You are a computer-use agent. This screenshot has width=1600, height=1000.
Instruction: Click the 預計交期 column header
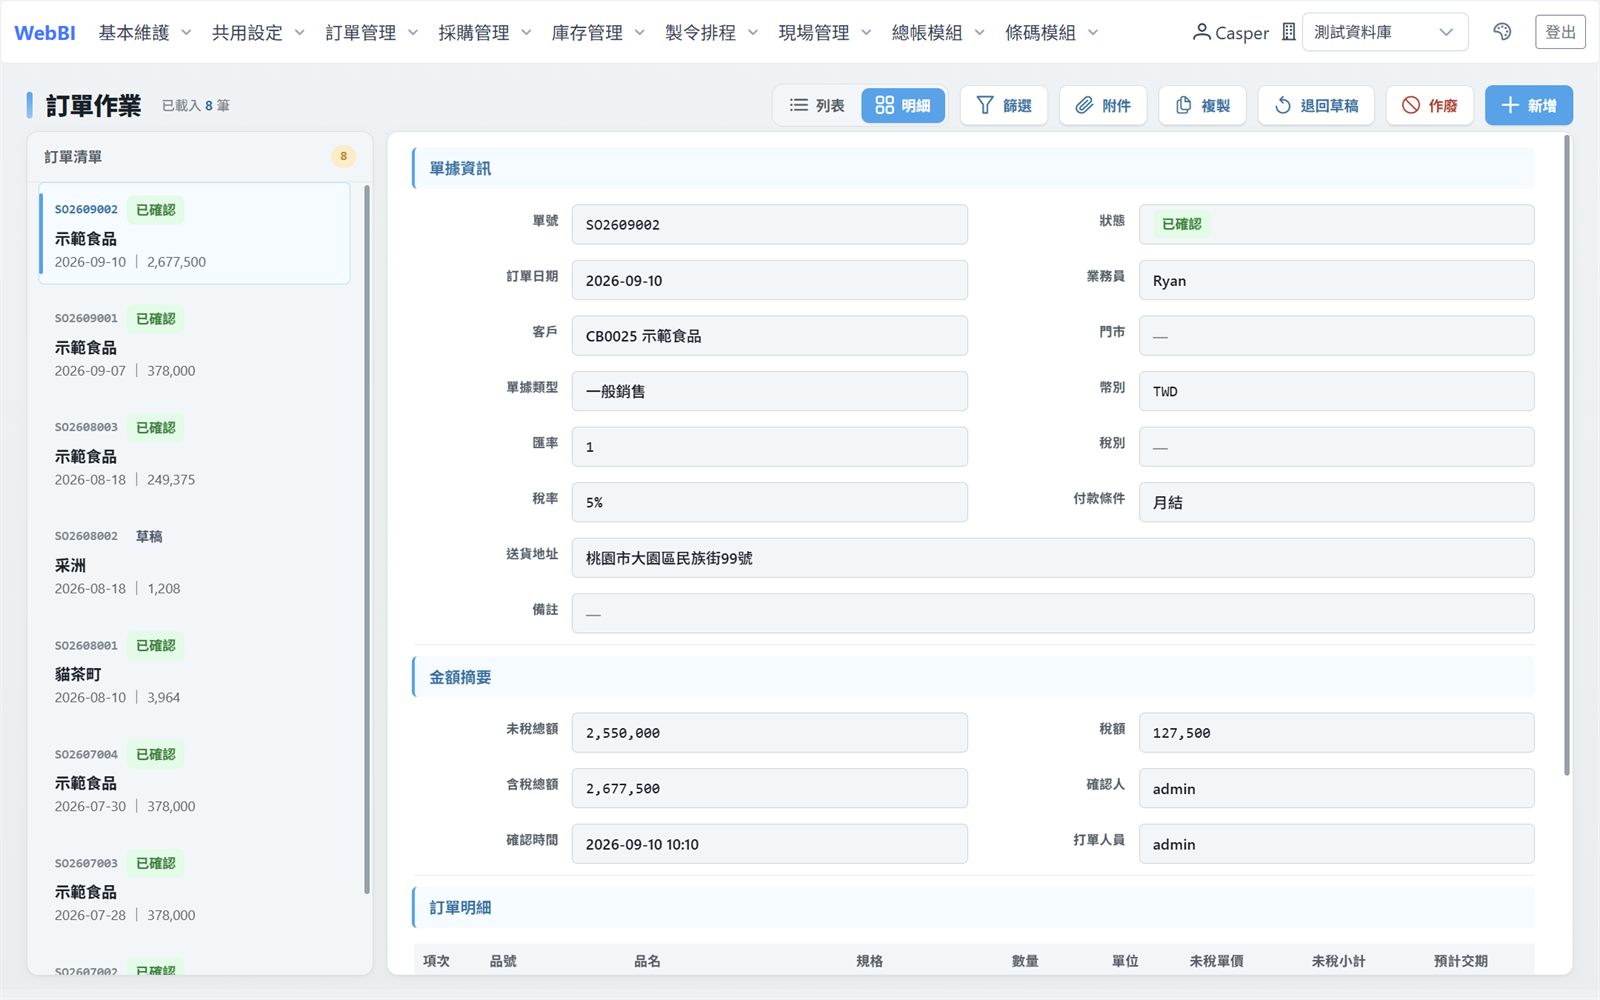[x=1460, y=961]
